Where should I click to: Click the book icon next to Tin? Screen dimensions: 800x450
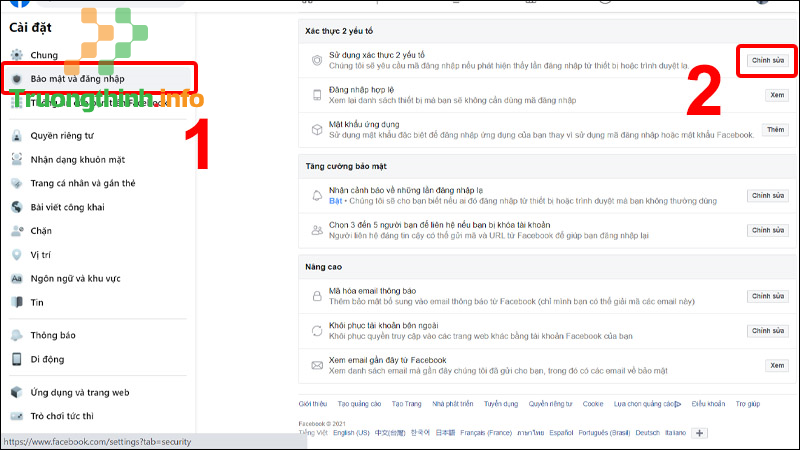(x=17, y=302)
